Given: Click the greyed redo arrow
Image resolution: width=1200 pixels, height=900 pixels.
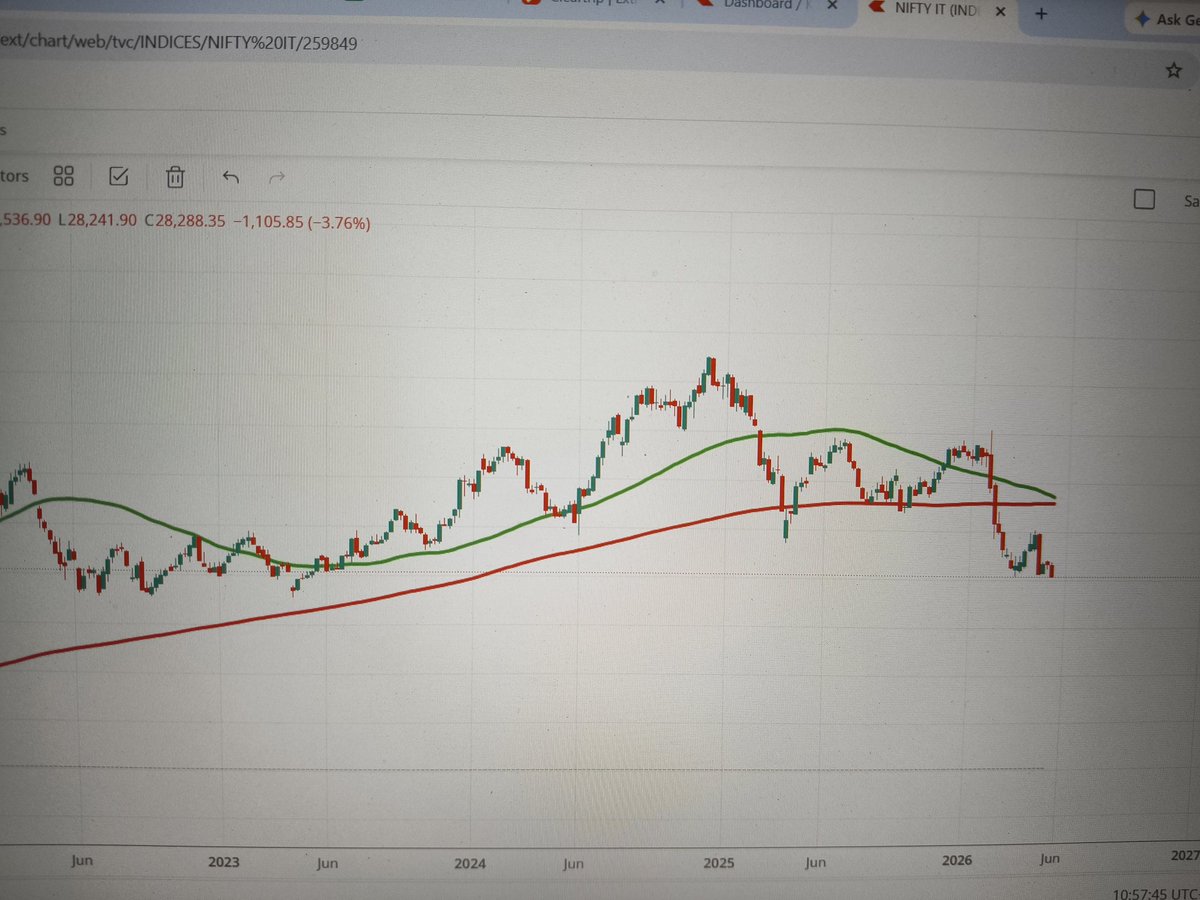Looking at the screenshot, I should click(278, 178).
